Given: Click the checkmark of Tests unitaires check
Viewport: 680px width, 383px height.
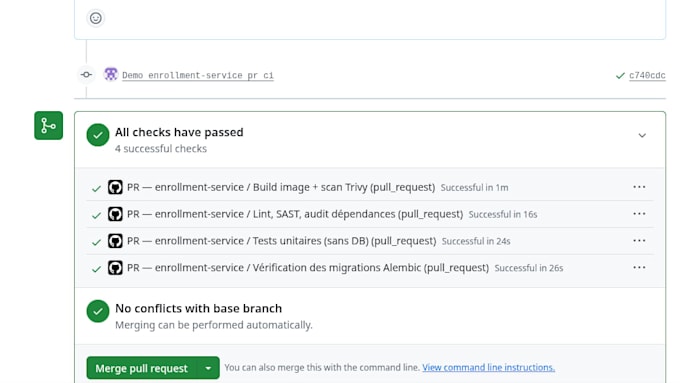Looking at the screenshot, I should 96,242.
